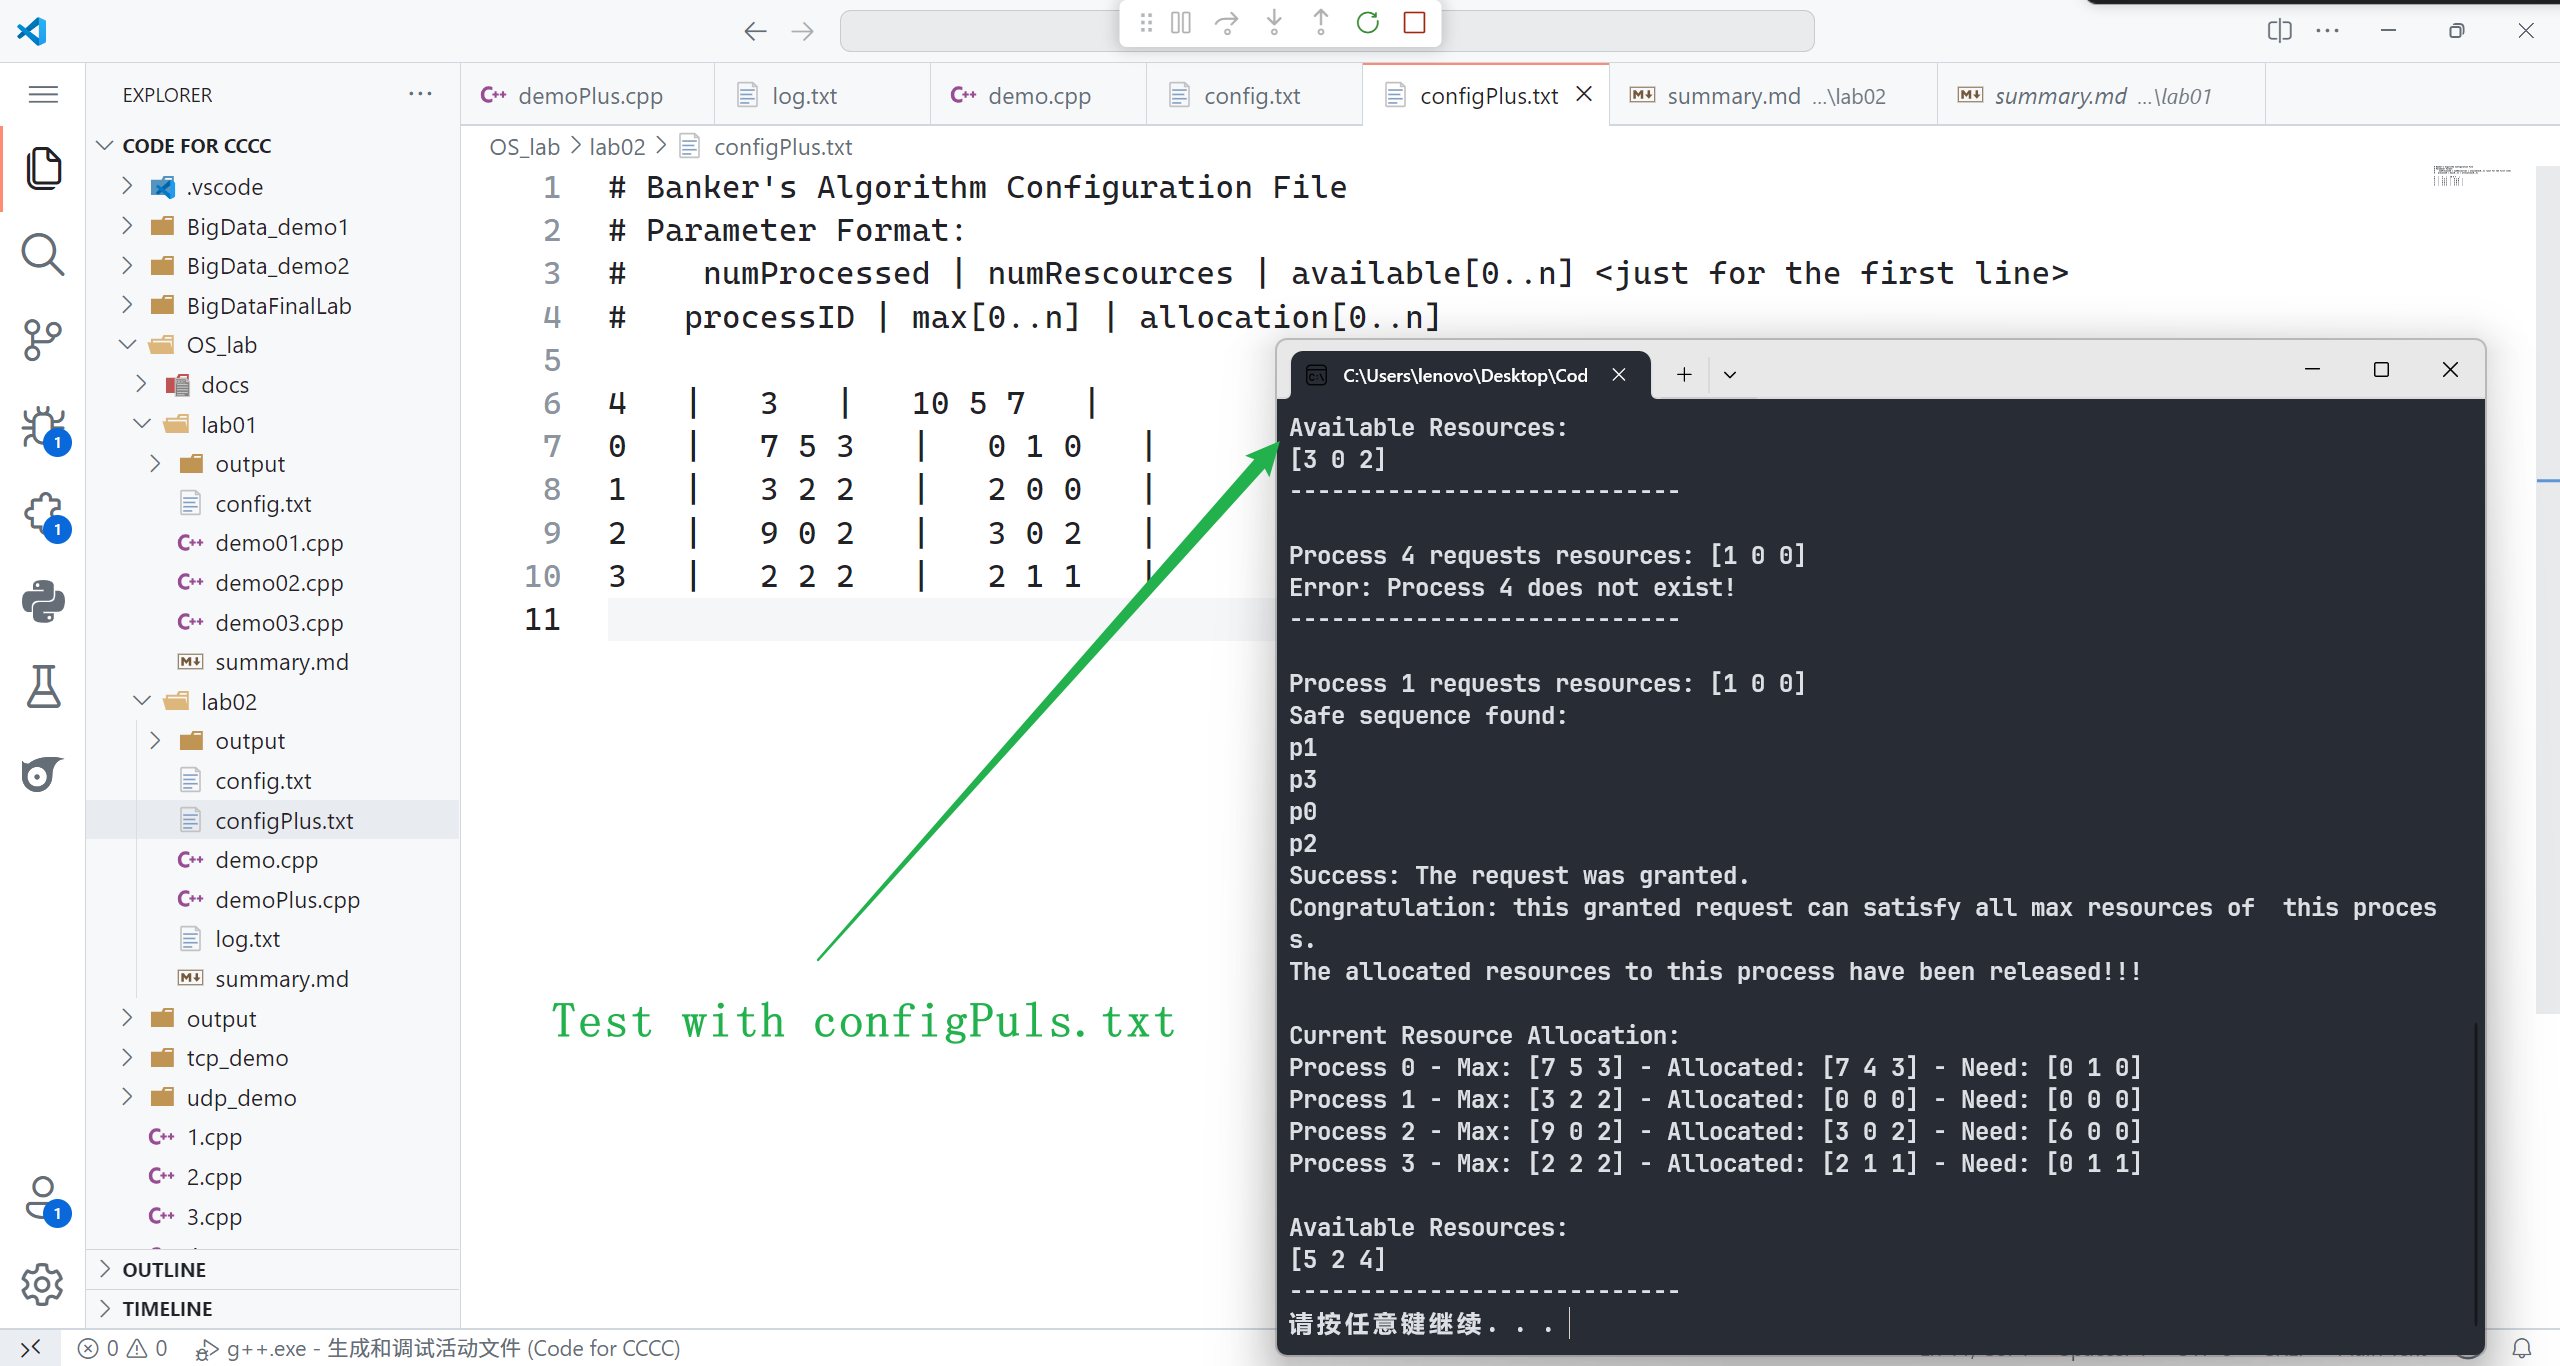Expand the OUTLINE section

[164, 1269]
